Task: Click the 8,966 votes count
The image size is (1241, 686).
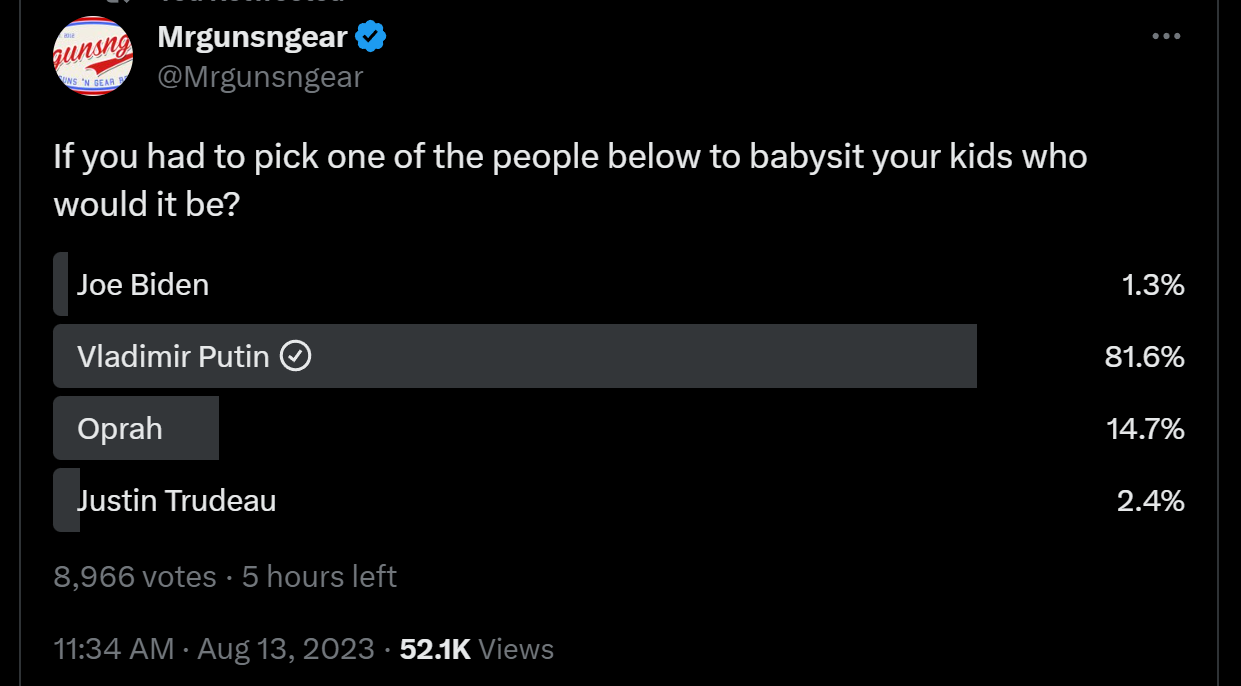Action: [135, 577]
